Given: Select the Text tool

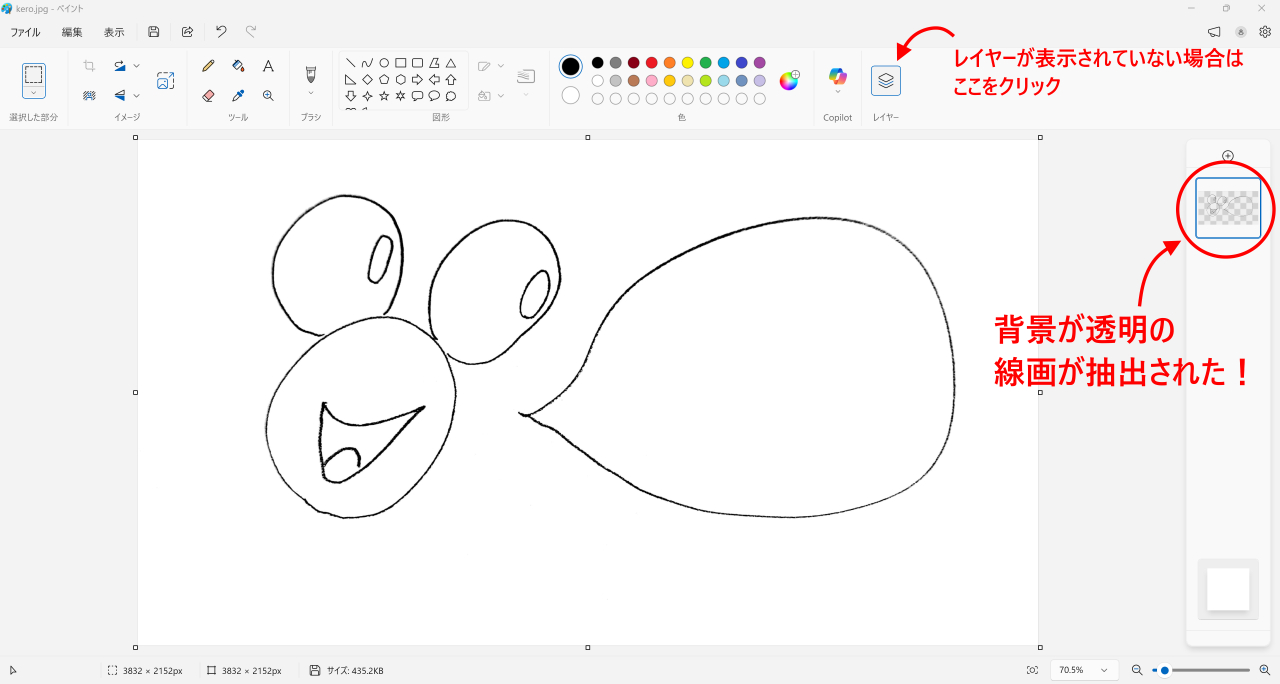Looking at the screenshot, I should 268,66.
